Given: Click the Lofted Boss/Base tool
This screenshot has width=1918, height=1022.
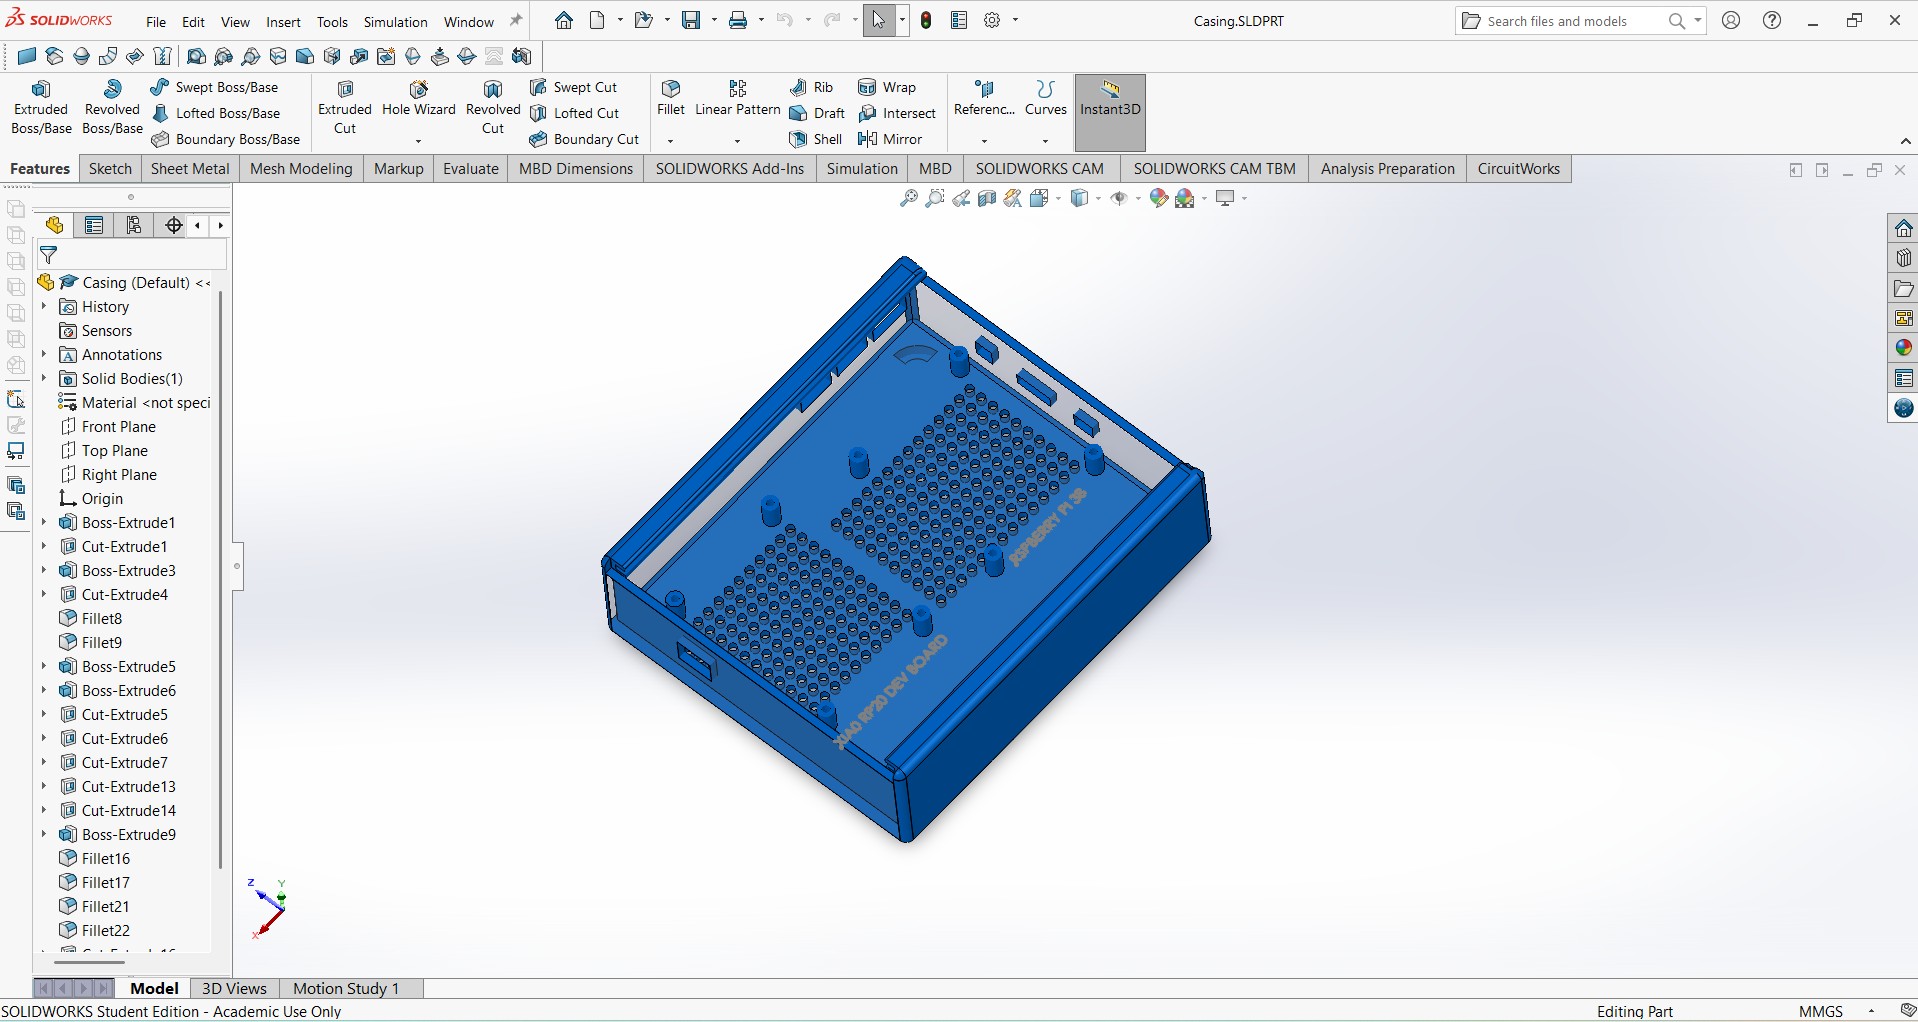Looking at the screenshot, I should [x=216, y=114].
